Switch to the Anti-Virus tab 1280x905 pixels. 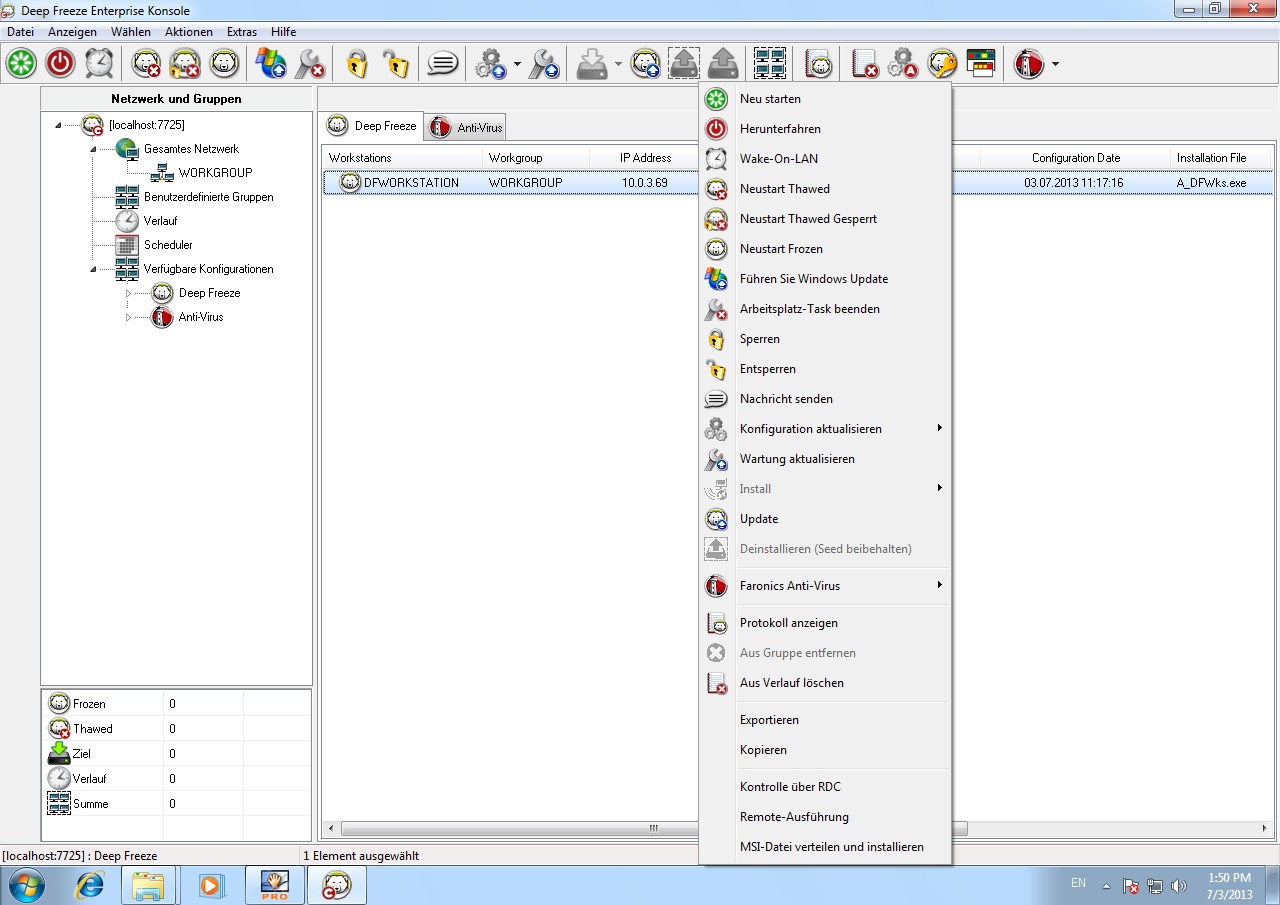[x=465, y=128]
